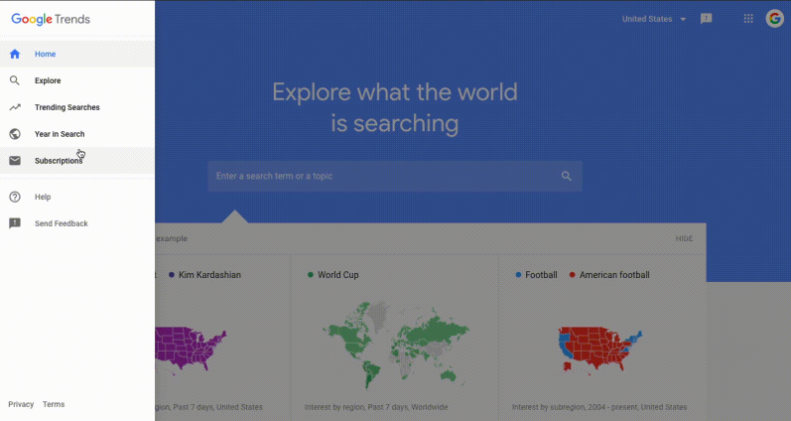Open the Kim Kardashian purple US map
791x421 pixels.
[191, 349]
